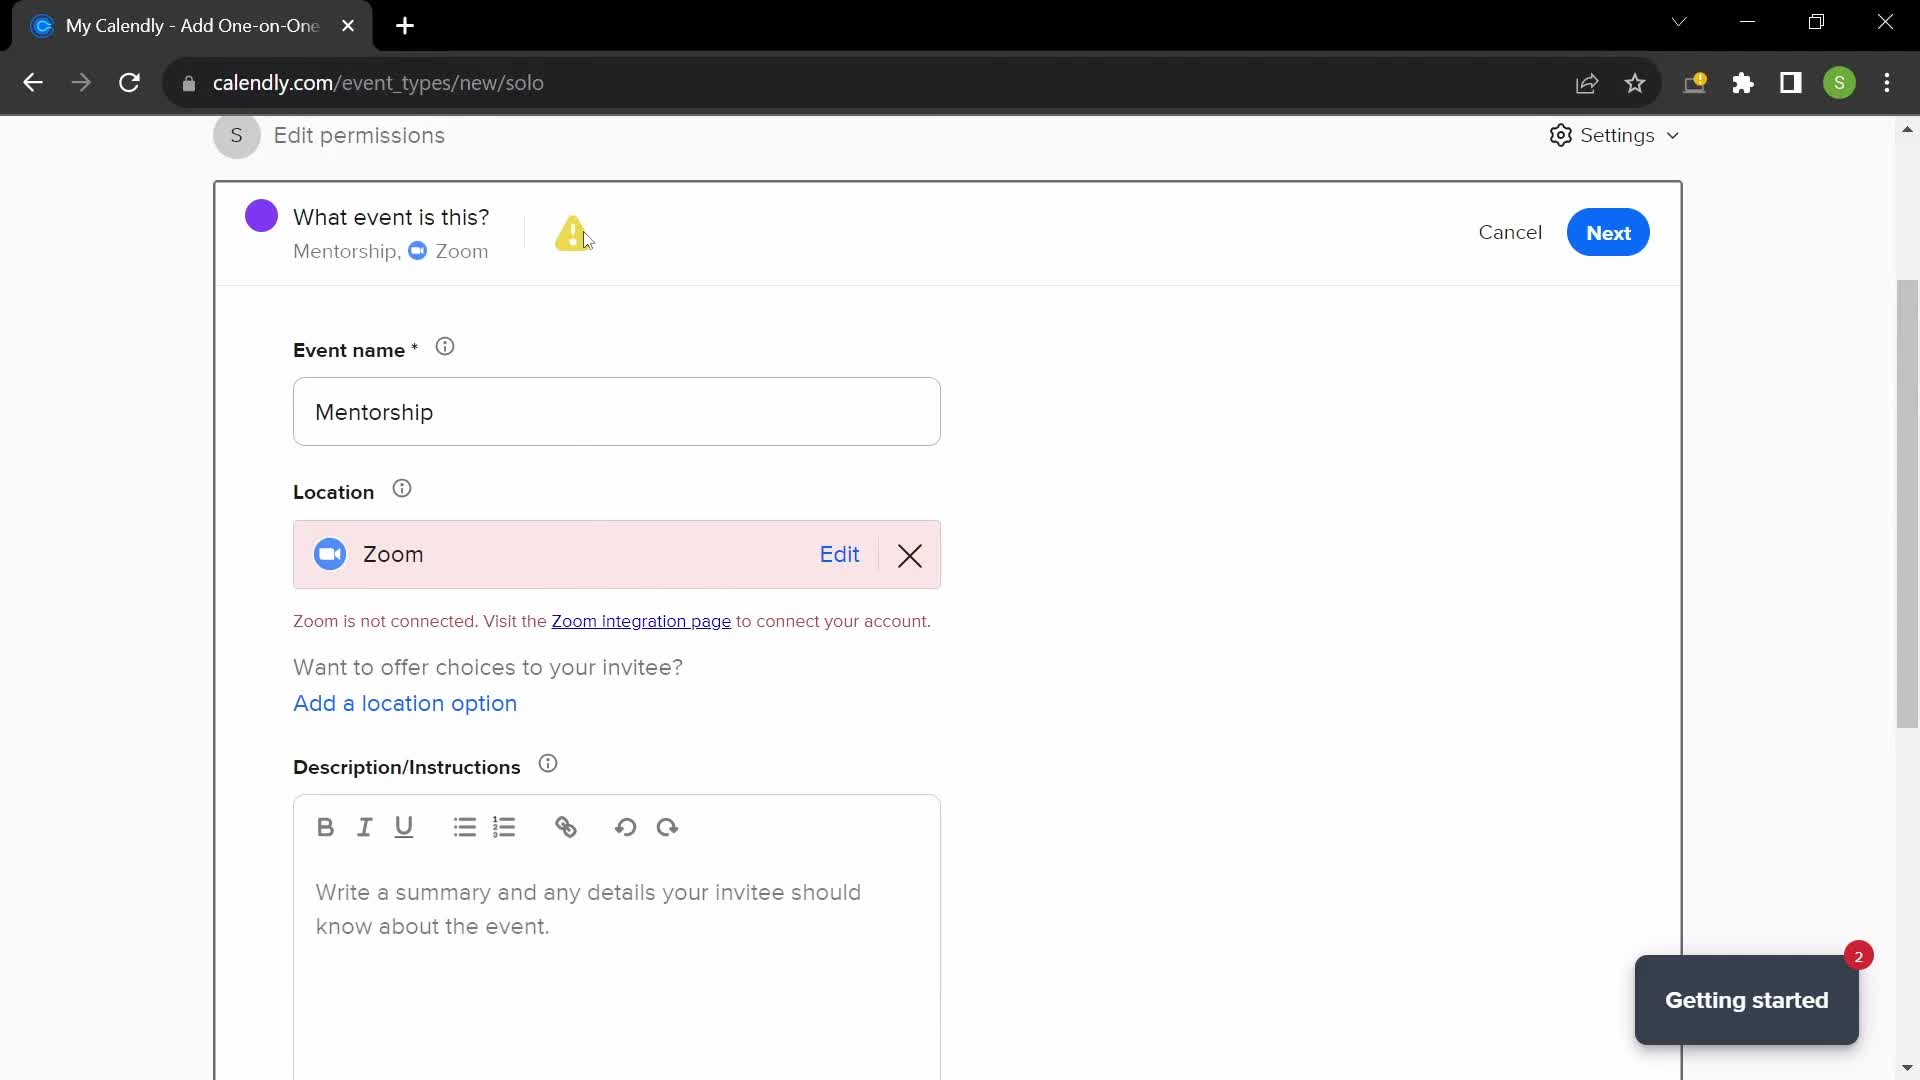Image resolution: width=1920 pixels, height=1080 pixels.
Task: Expand Settings dropdown in top right
Action: (x=1615, y=135)
